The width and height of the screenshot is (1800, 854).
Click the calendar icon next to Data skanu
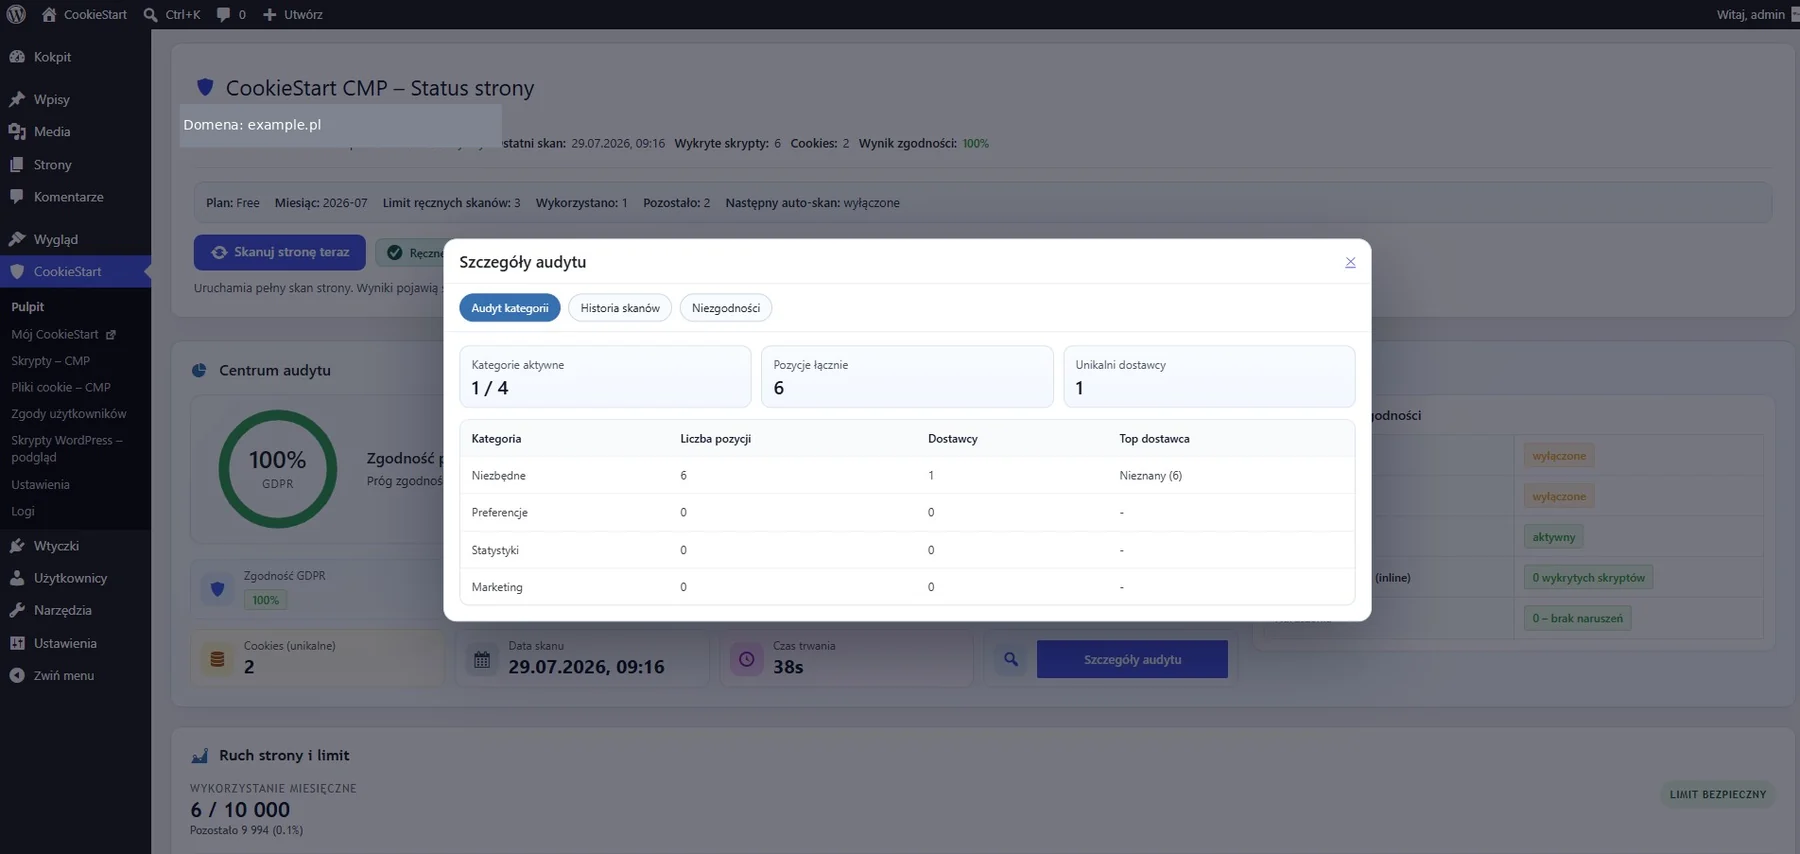(482, 659)
